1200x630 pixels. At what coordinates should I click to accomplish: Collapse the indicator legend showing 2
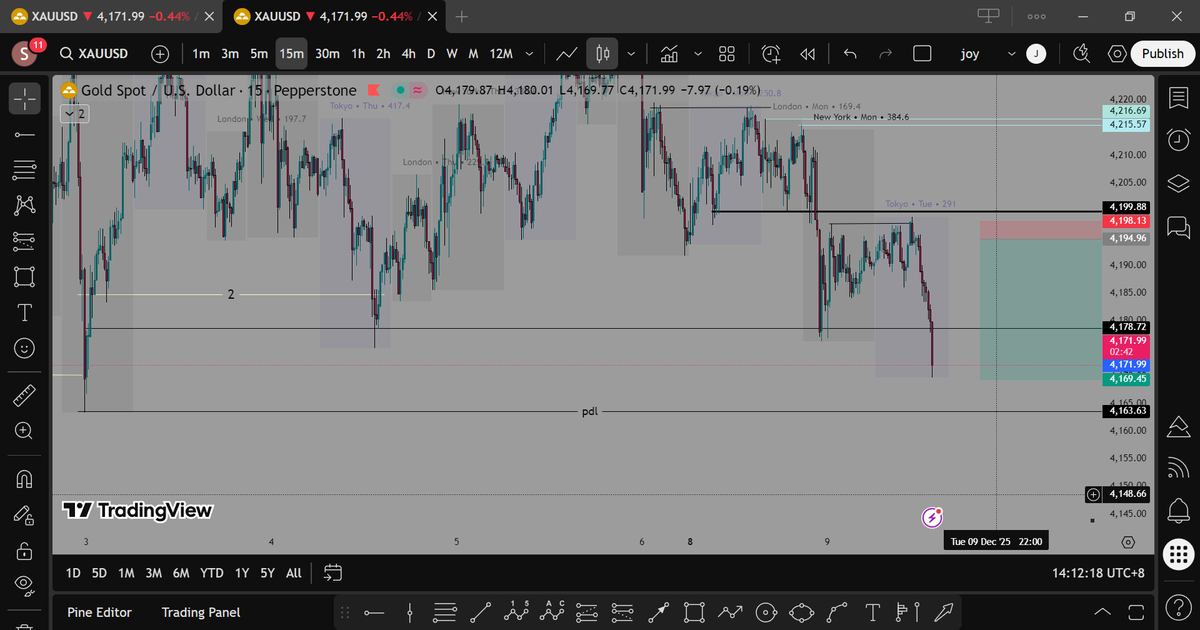(74, 114)
